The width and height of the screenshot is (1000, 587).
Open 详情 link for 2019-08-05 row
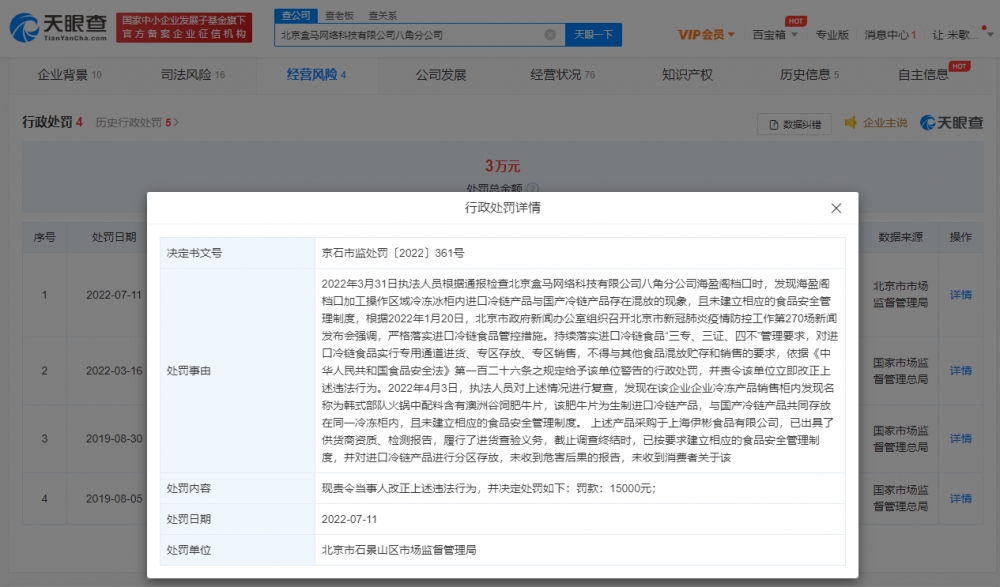point(960,498)
